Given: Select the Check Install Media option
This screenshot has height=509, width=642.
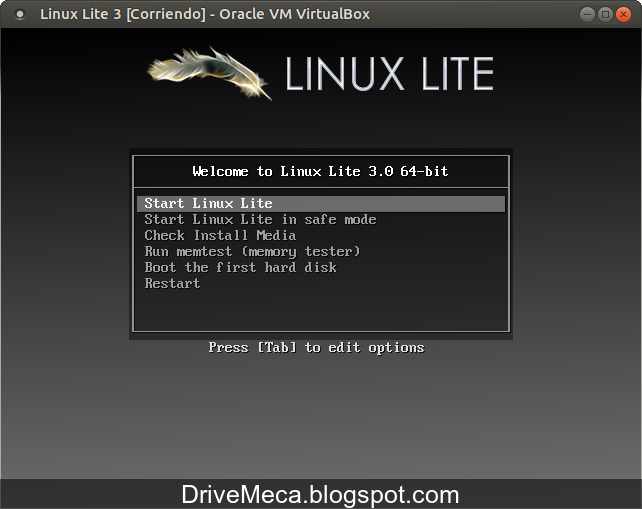Looking at the screenshot, I should (x=220, y=236).
